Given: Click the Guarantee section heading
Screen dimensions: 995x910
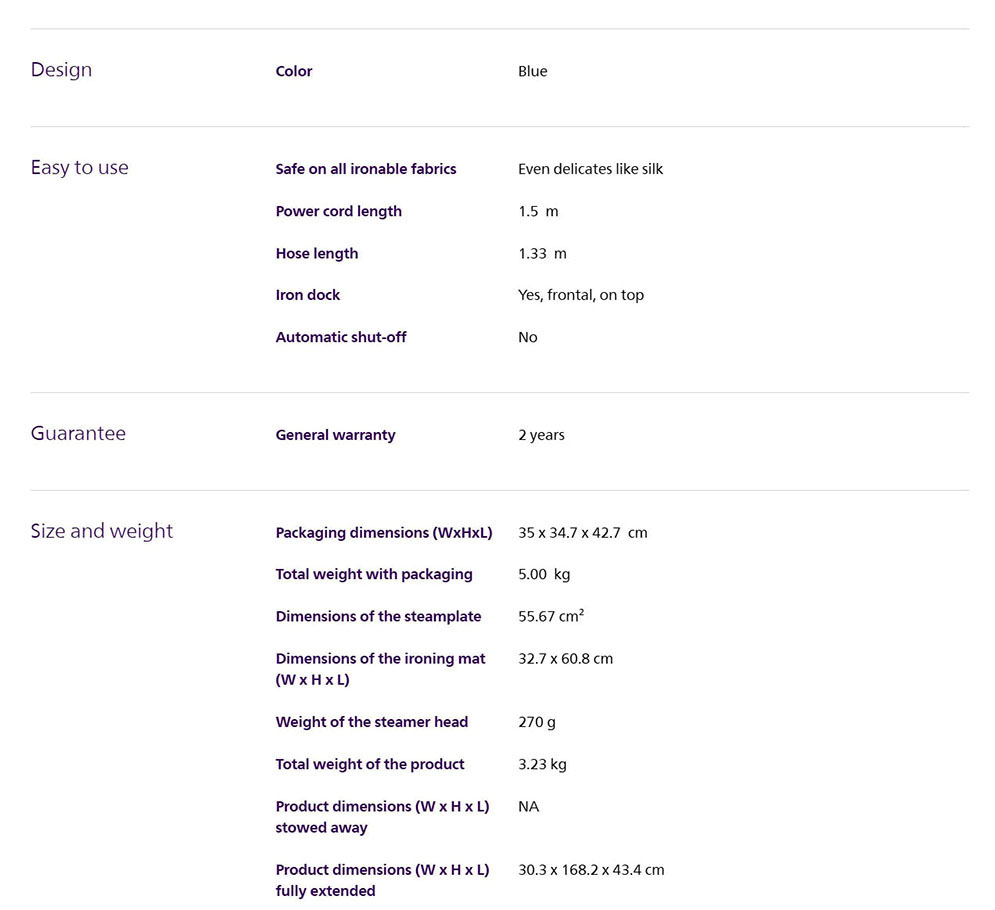Looking at the screenshot, I should click(x=78, y=434).
